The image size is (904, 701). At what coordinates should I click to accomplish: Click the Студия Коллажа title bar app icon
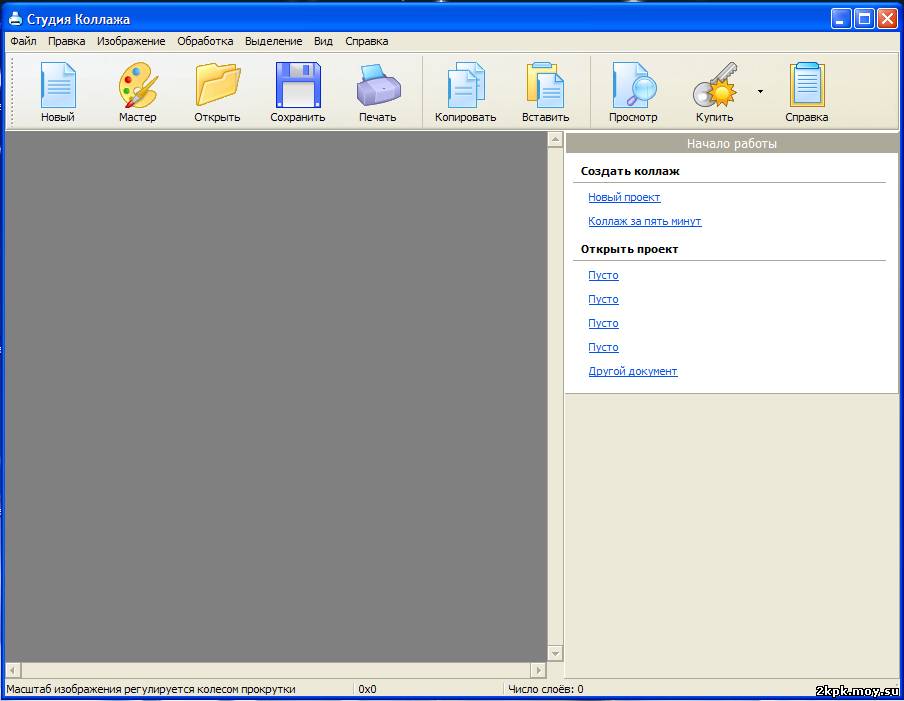point(15,19)
